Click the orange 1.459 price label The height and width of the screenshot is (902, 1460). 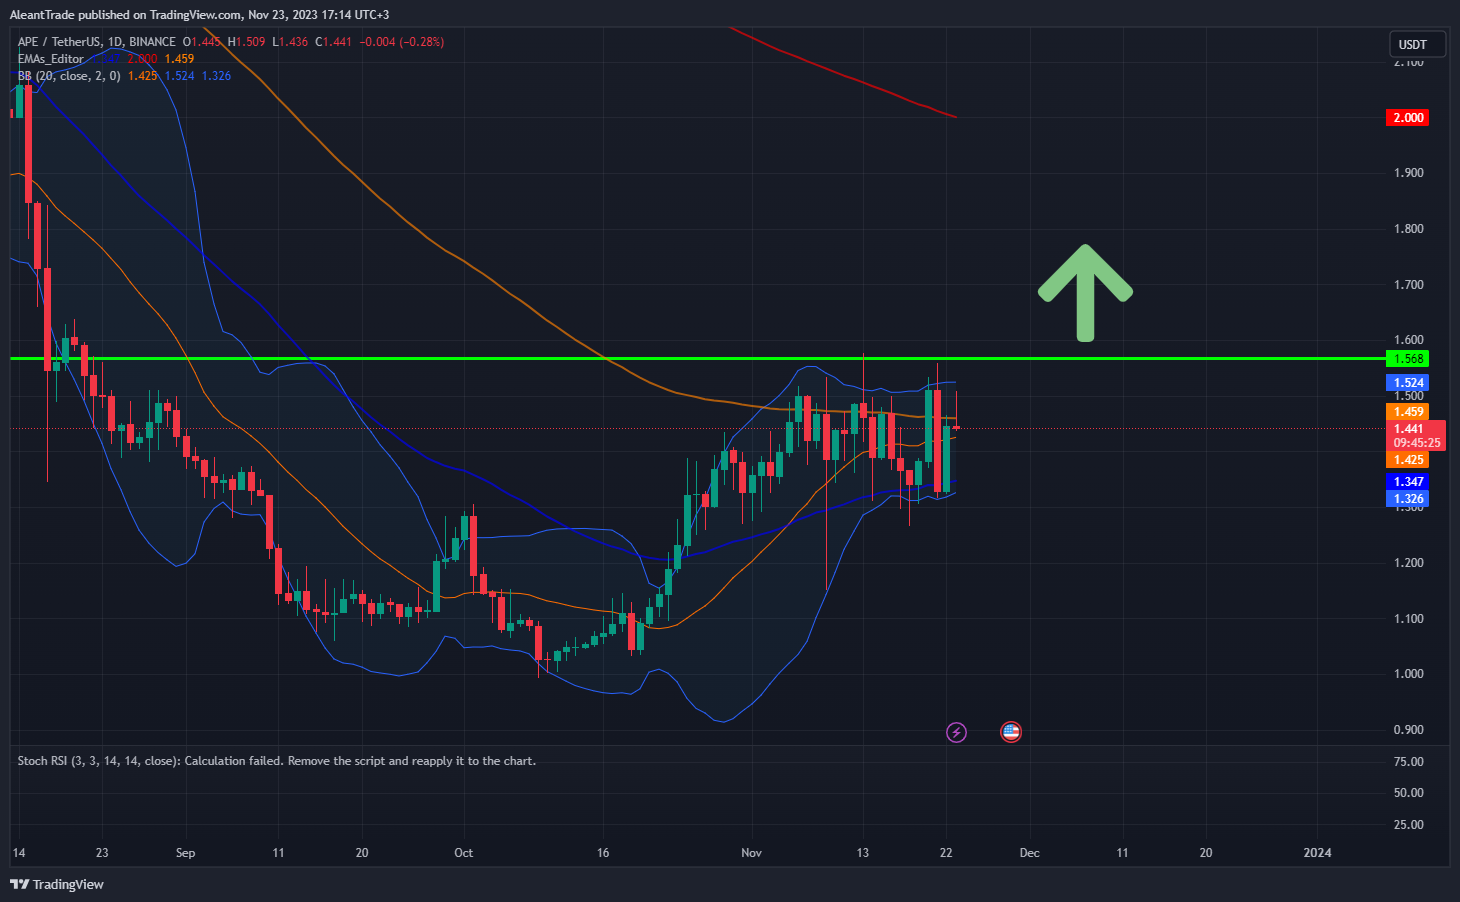coord(1408,412)
